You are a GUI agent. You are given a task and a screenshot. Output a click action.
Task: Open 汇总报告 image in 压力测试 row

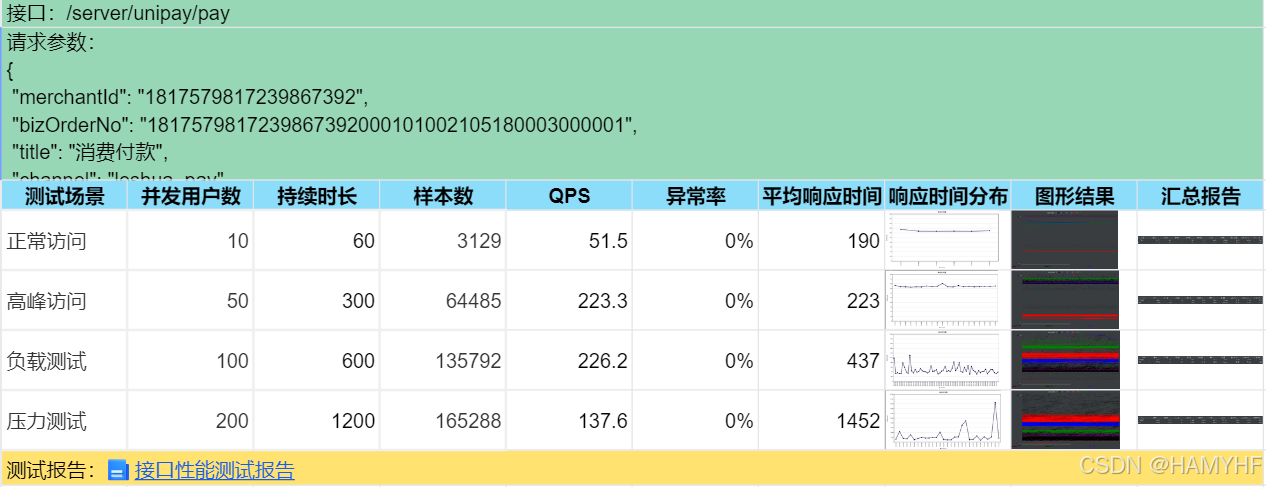1200,420
